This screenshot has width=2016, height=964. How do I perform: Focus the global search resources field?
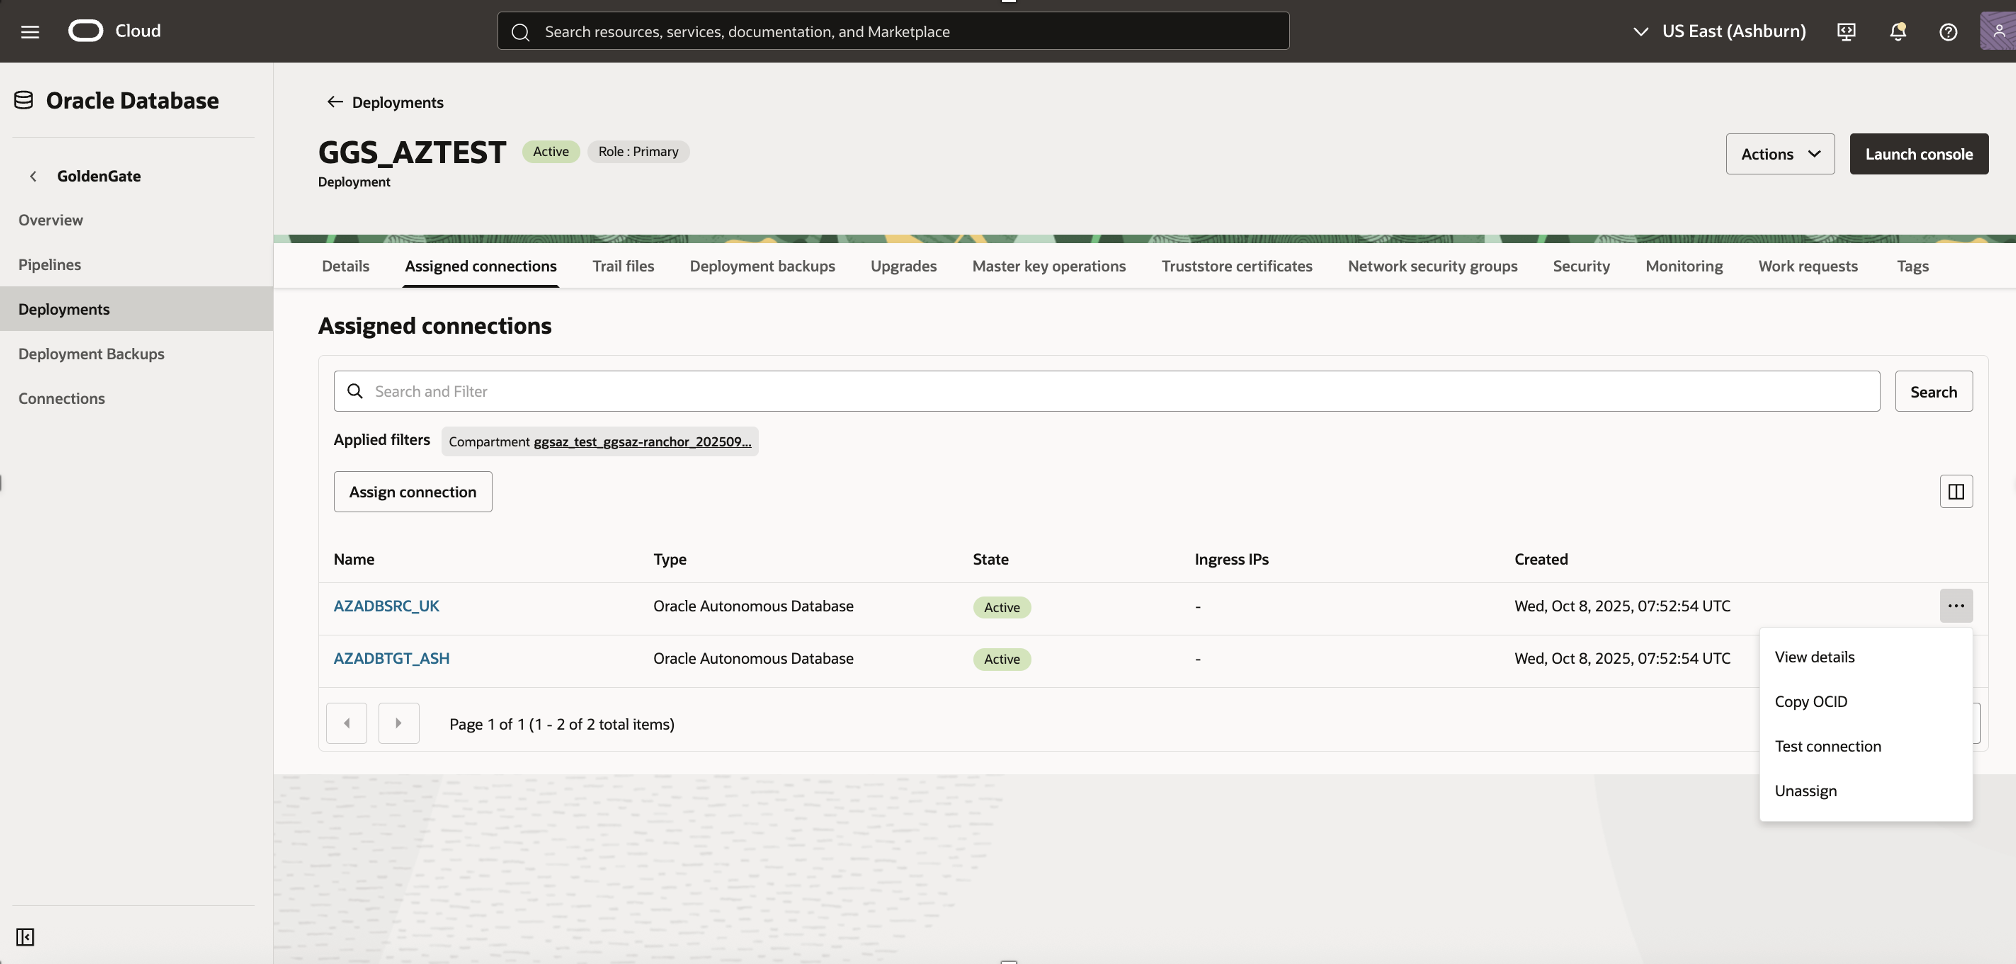pos(893,31)
